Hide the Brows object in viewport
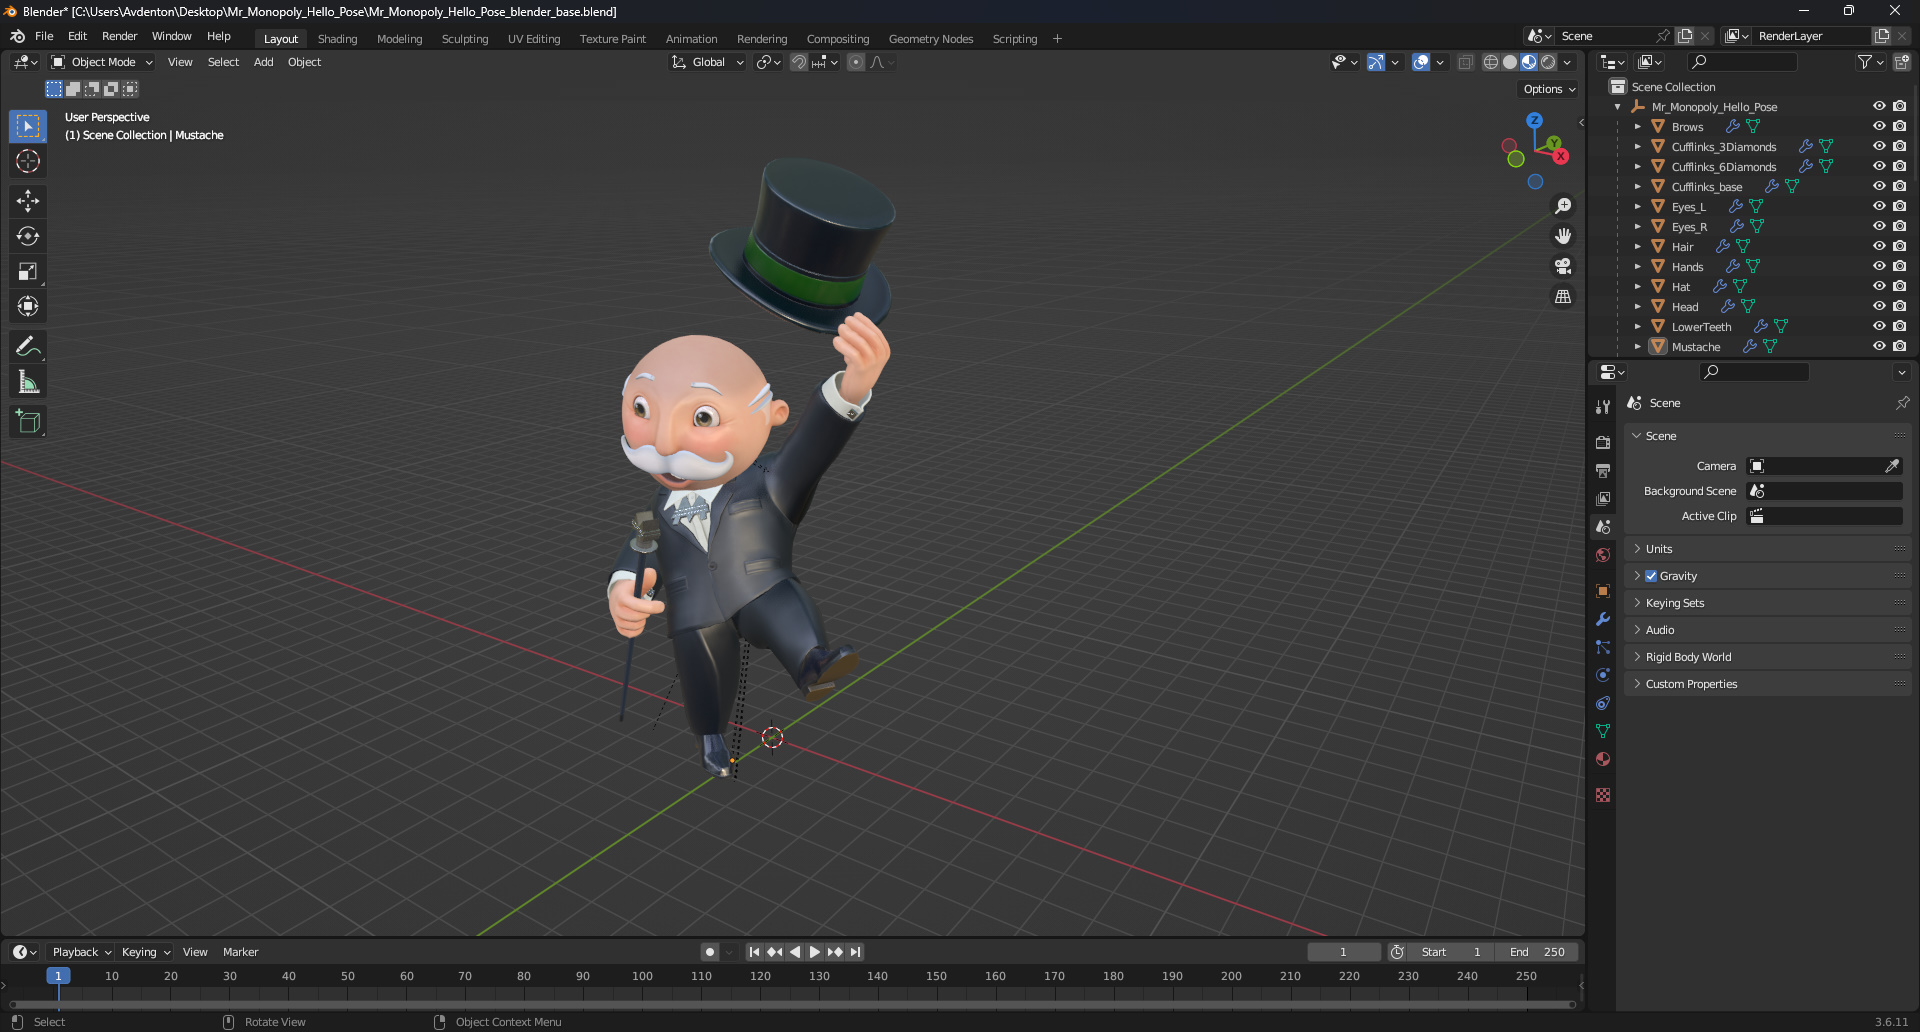The width and height of the screenshot is (1920, 1032). click(1879, 126)
